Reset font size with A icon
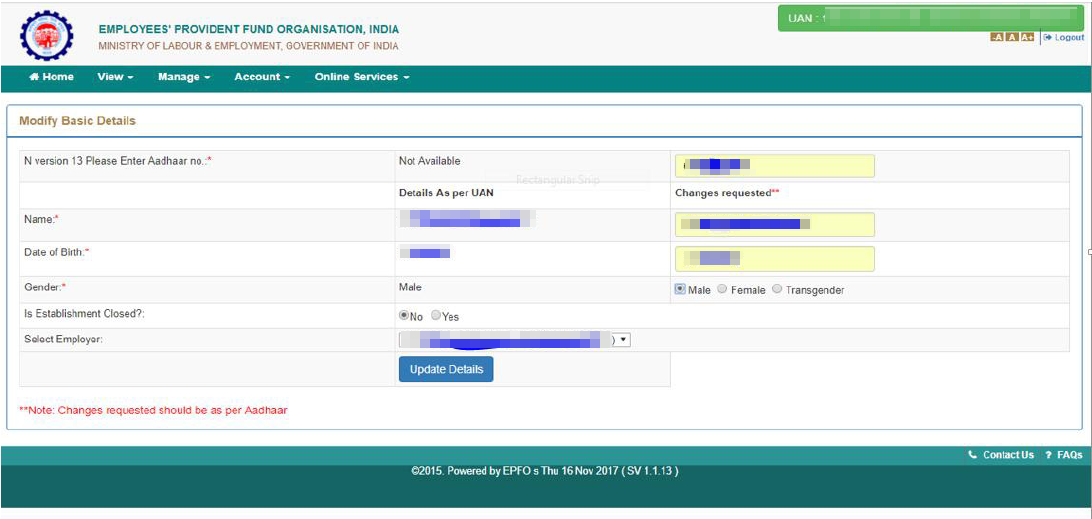Viewport: 1092px width, 519px height. [1012, 38]
